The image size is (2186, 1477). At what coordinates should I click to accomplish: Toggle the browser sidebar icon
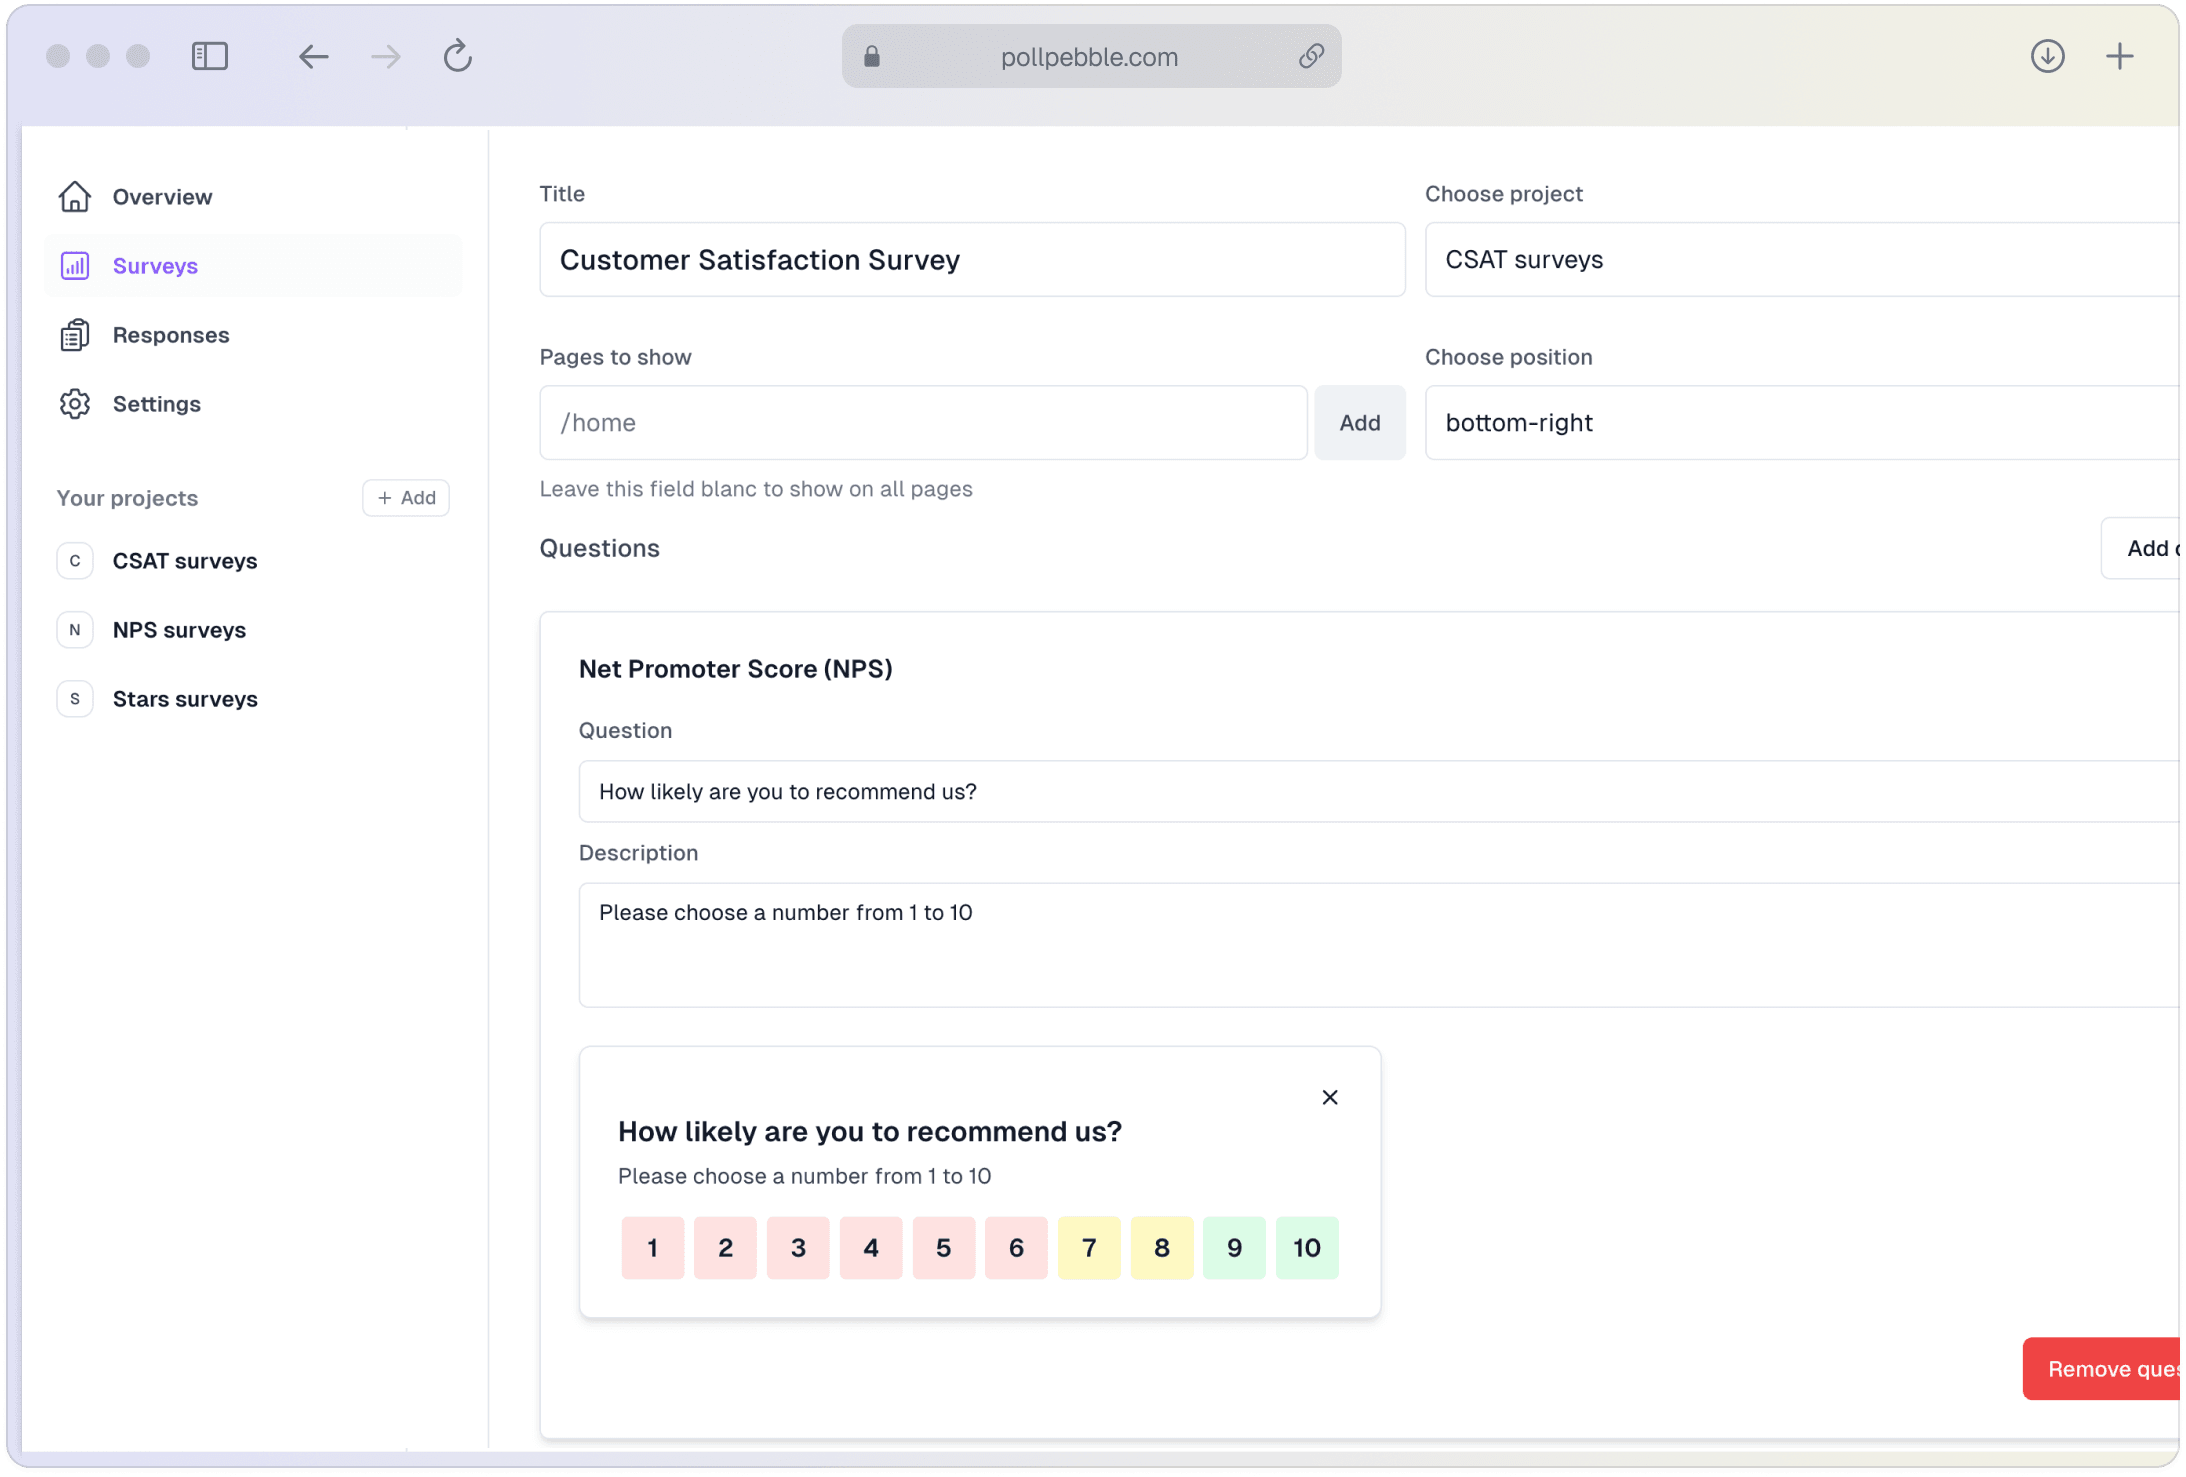tap(210, 56)
